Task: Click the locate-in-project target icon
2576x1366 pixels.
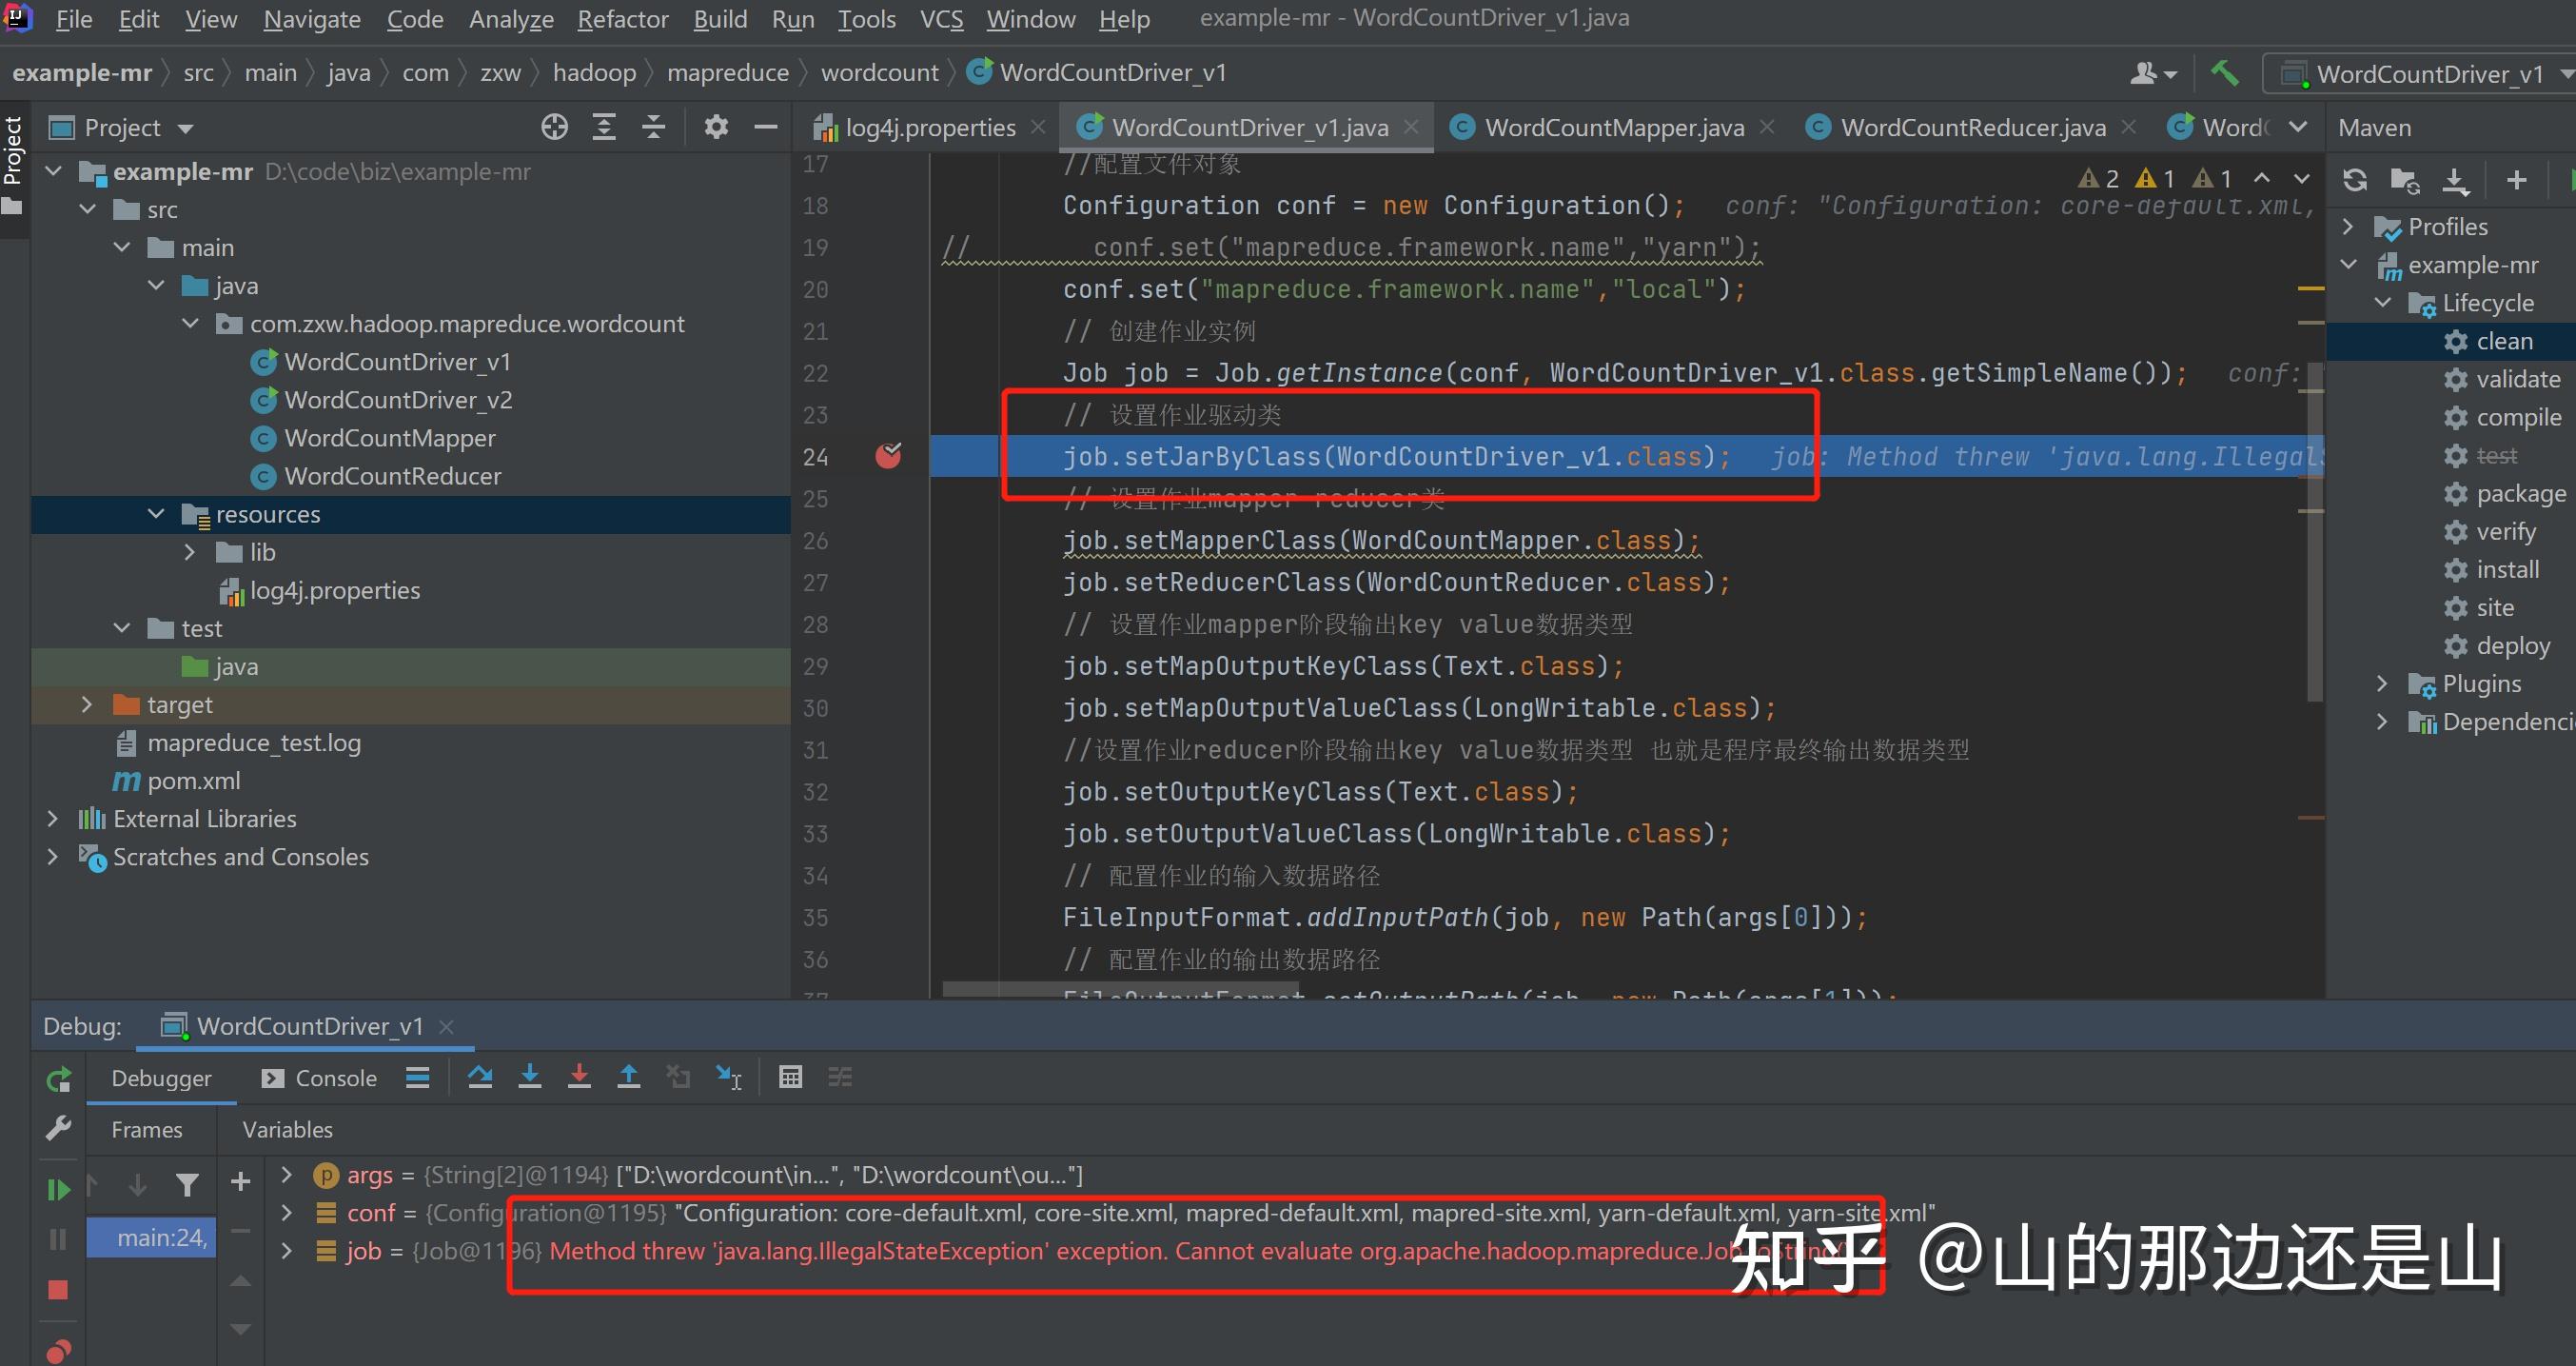Action: click(x=554, y=127)
